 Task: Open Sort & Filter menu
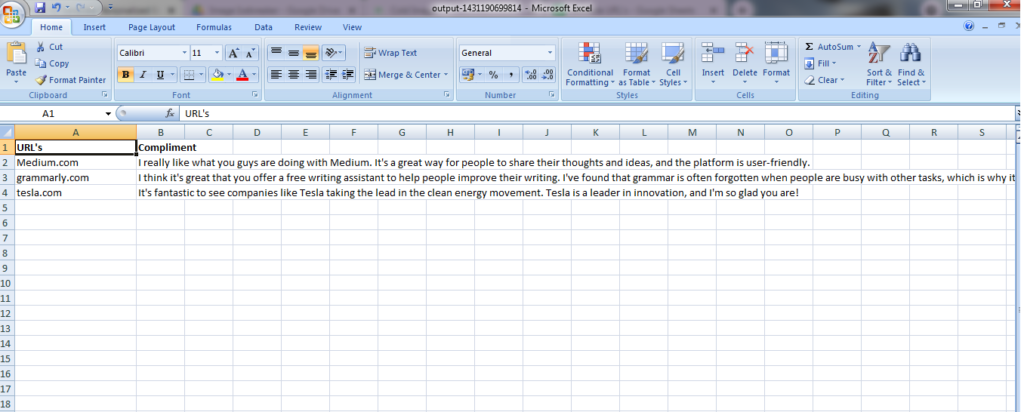(x=878, y=64)
